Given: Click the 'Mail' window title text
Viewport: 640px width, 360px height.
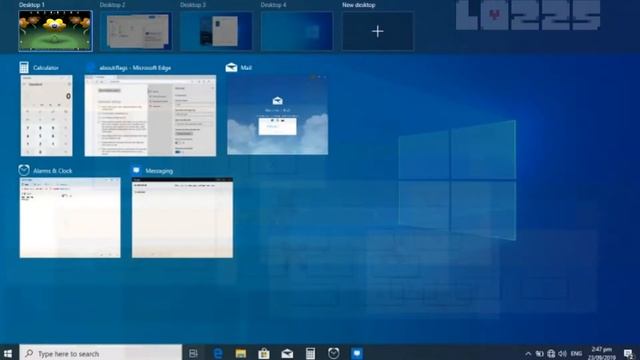Looking at the screenshot, I should click(246, 68).
